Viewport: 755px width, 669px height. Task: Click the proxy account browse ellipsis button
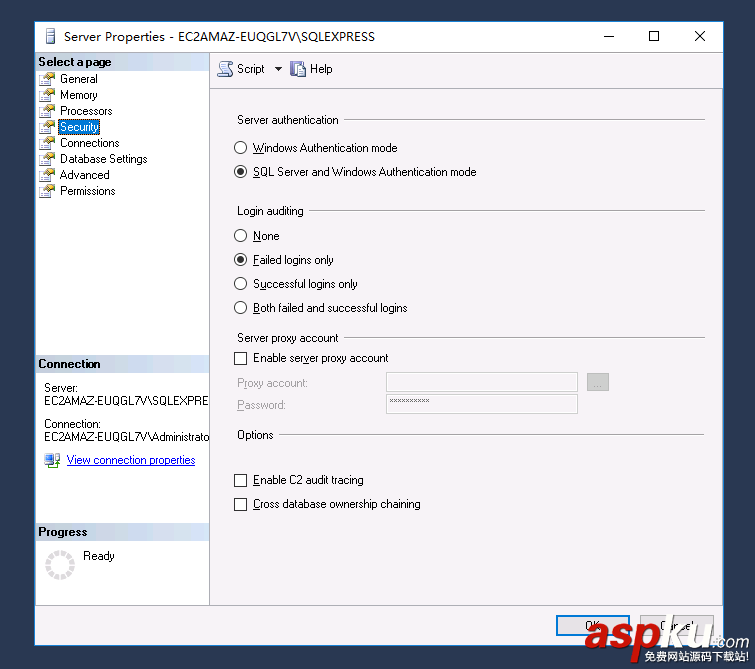(598, 382)
